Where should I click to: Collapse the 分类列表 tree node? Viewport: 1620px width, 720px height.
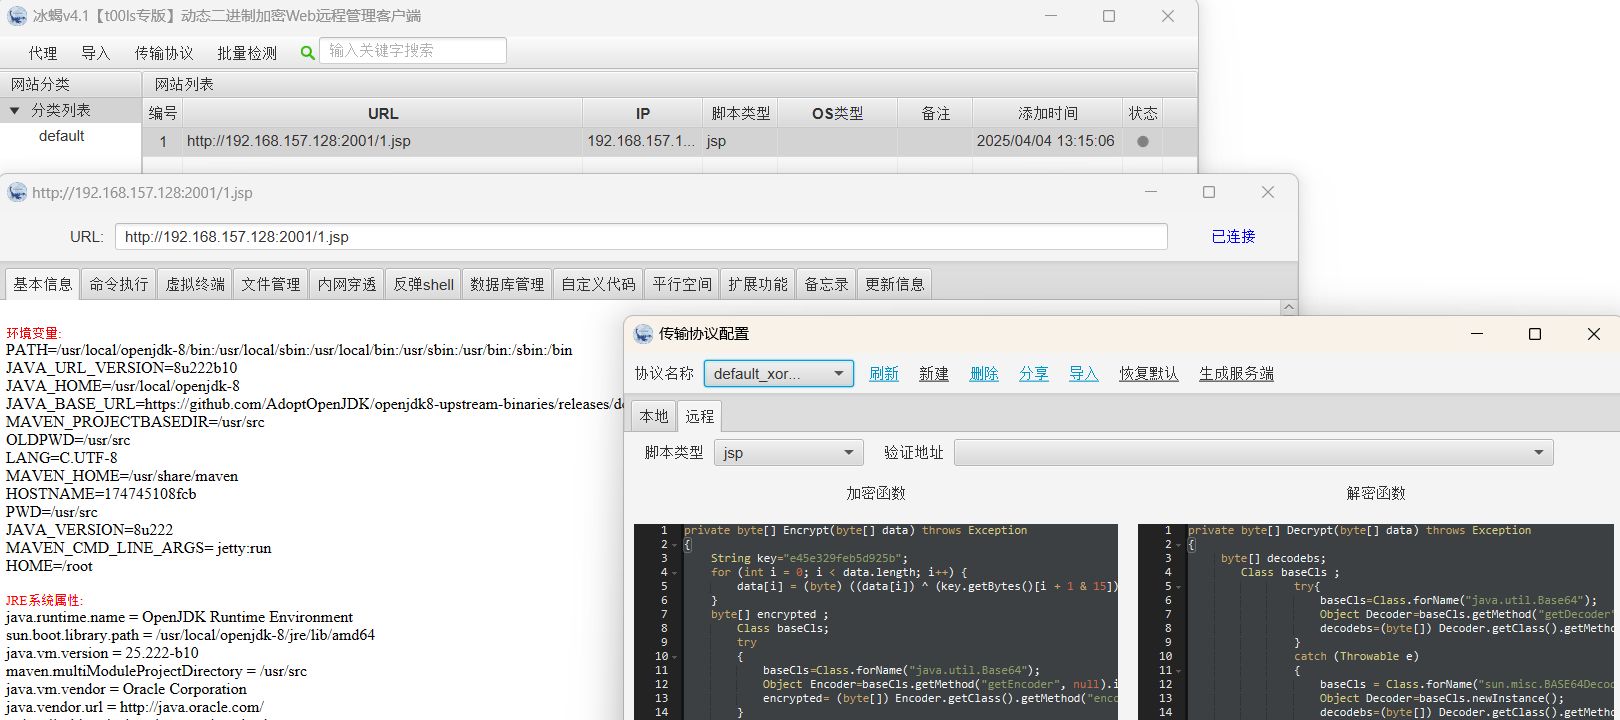pos(14,110)
